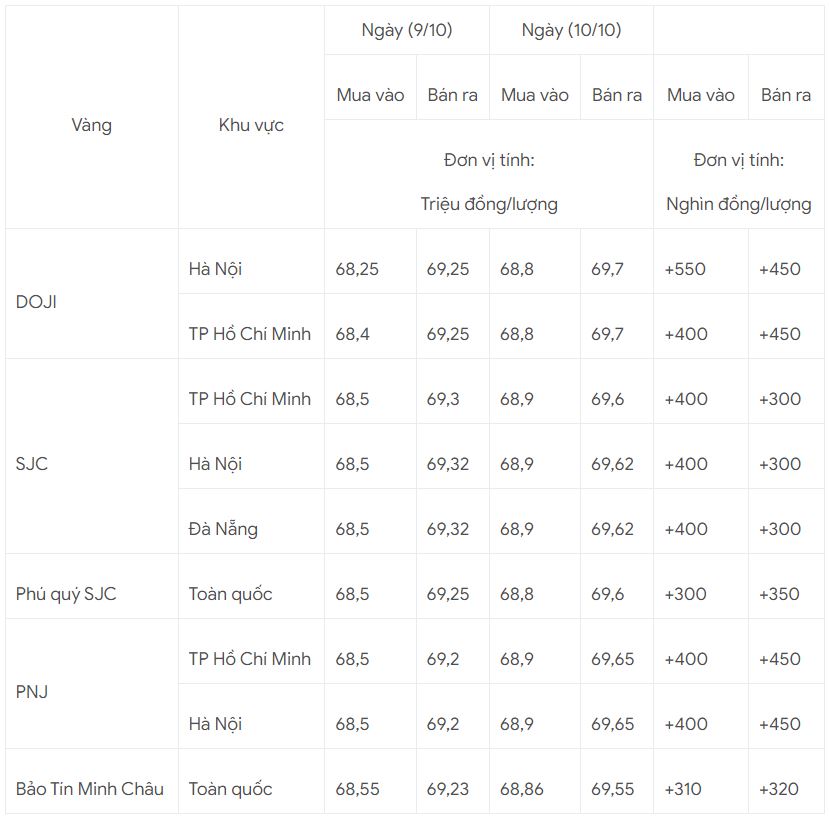Click the +350 Phú quý change value
829x819 pixels.
pos(779,594)
